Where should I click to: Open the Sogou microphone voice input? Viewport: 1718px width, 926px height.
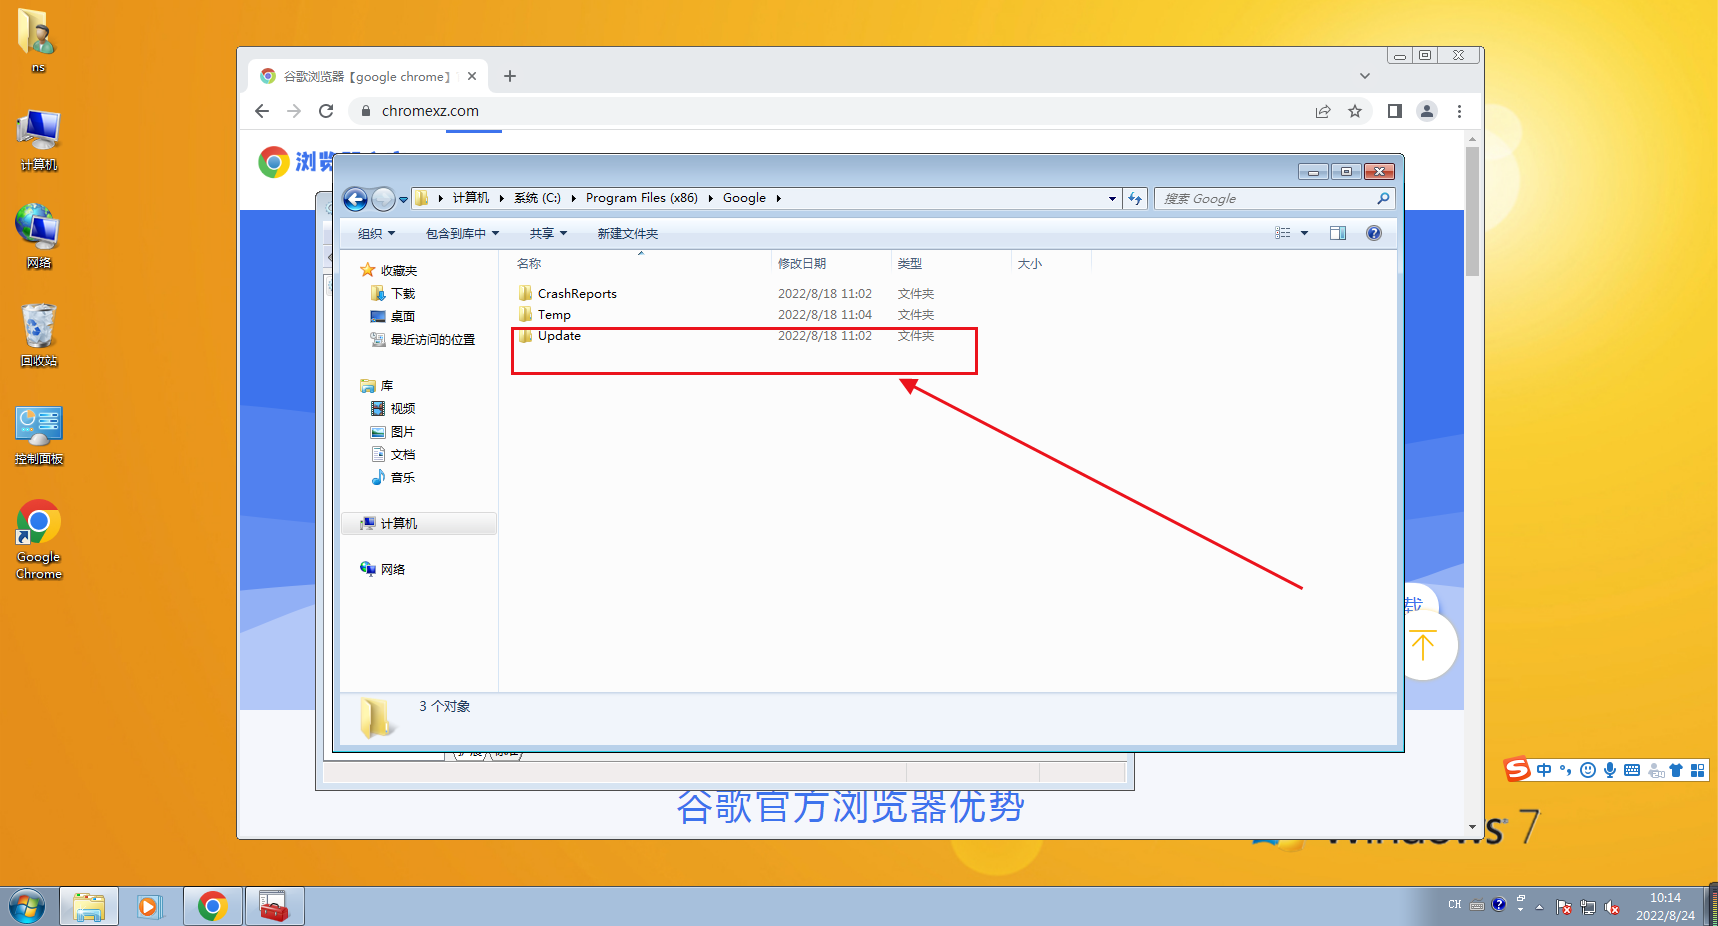1610,770
